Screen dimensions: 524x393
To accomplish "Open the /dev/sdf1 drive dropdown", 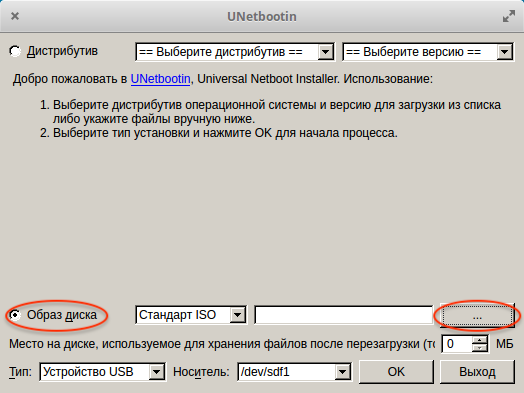I will (294, 372).
